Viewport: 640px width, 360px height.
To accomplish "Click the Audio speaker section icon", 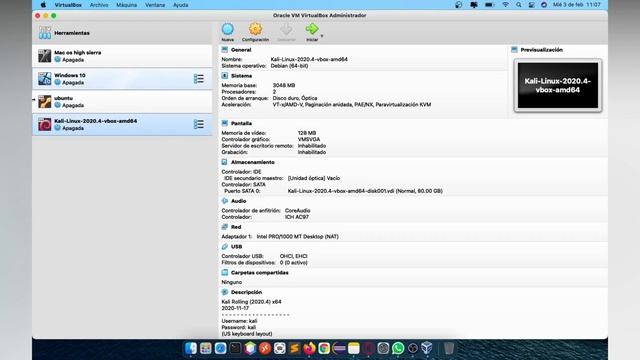I will point(224,201).
